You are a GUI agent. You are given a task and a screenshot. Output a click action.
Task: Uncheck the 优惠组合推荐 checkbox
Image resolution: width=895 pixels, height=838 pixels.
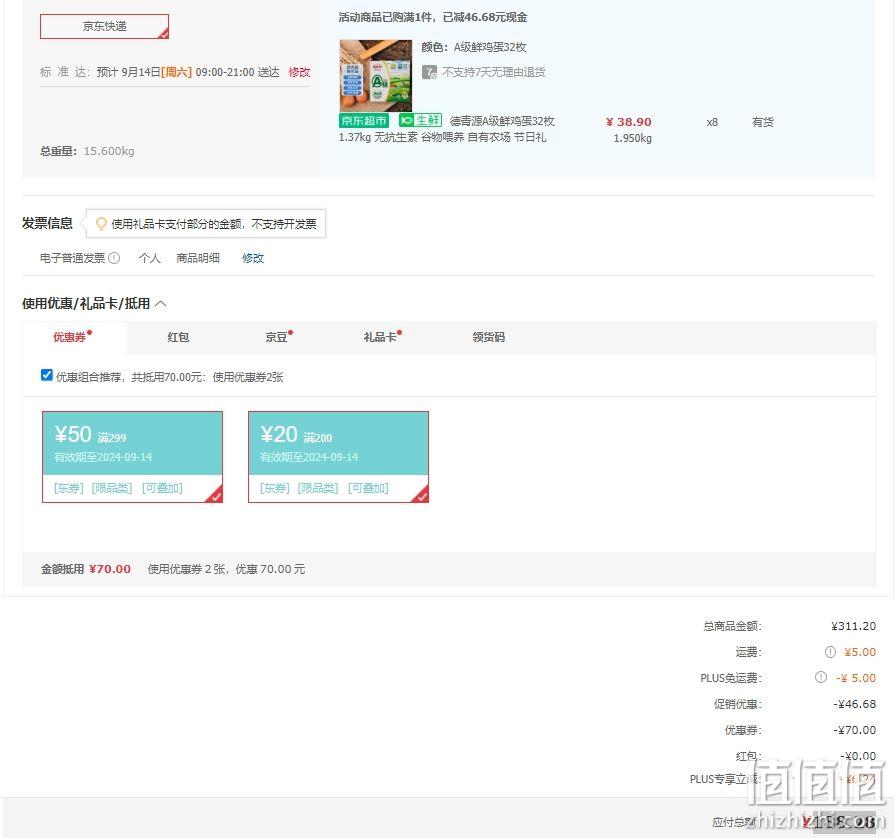pyautogui.click(x=47, y=375)
